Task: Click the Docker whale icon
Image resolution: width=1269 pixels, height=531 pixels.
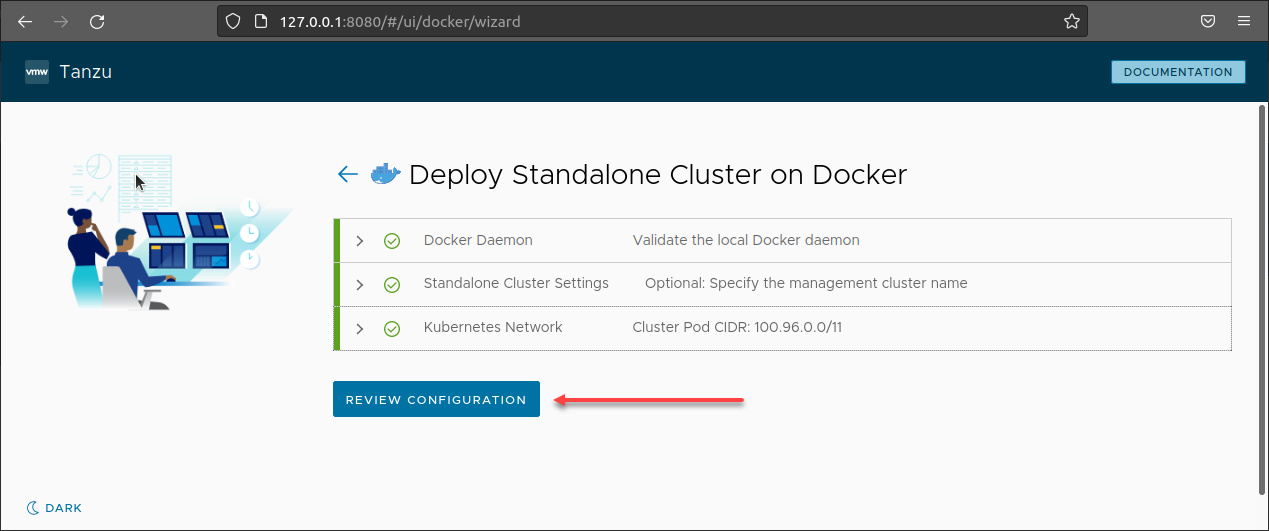Action: [x=385, y=174]
